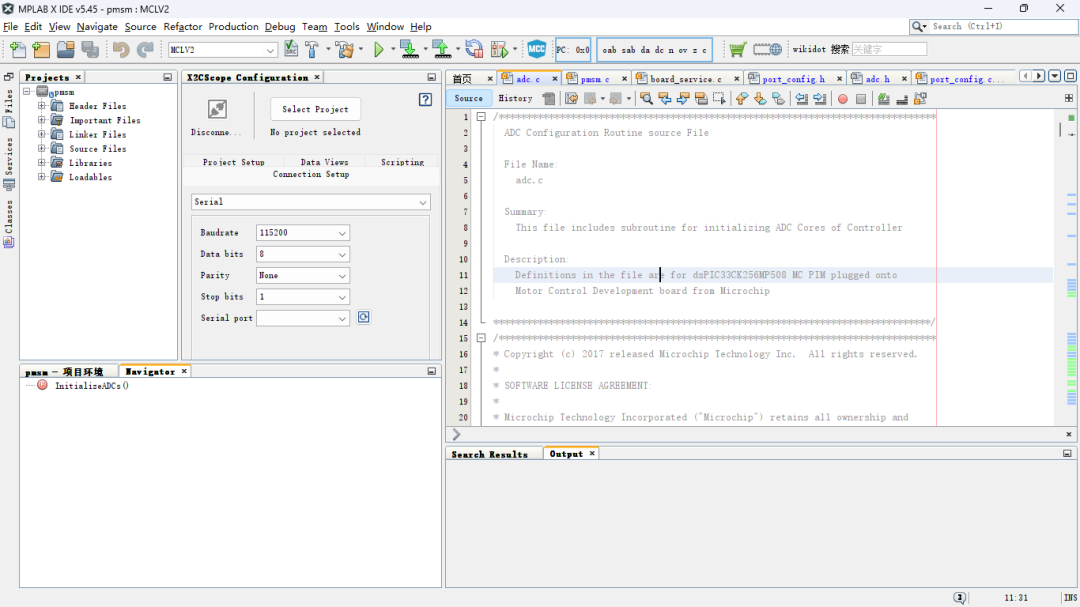Click Make and Program Device icon
Image resolution: width=1080 pixels, height=607 pixels.
(x=409, y=50)
